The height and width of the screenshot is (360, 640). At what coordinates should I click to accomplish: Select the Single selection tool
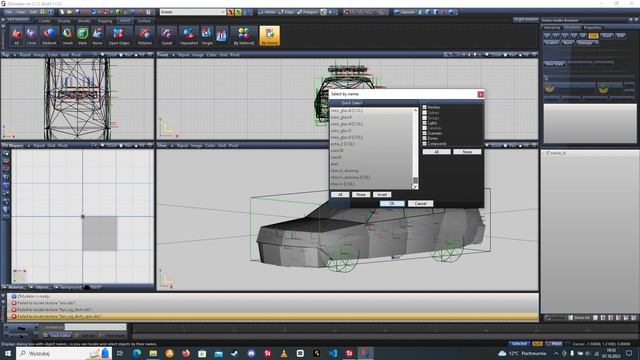[207, 36]
